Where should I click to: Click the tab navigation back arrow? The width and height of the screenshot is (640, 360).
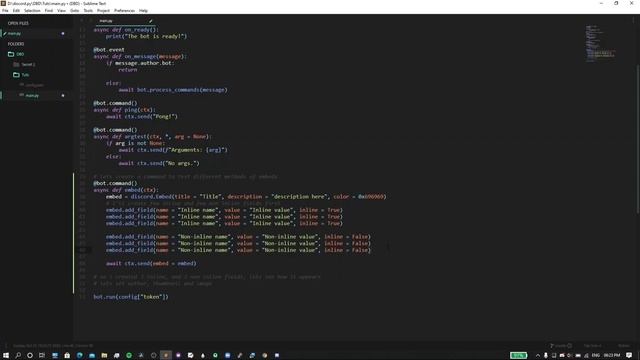click(x=82, y=21)
